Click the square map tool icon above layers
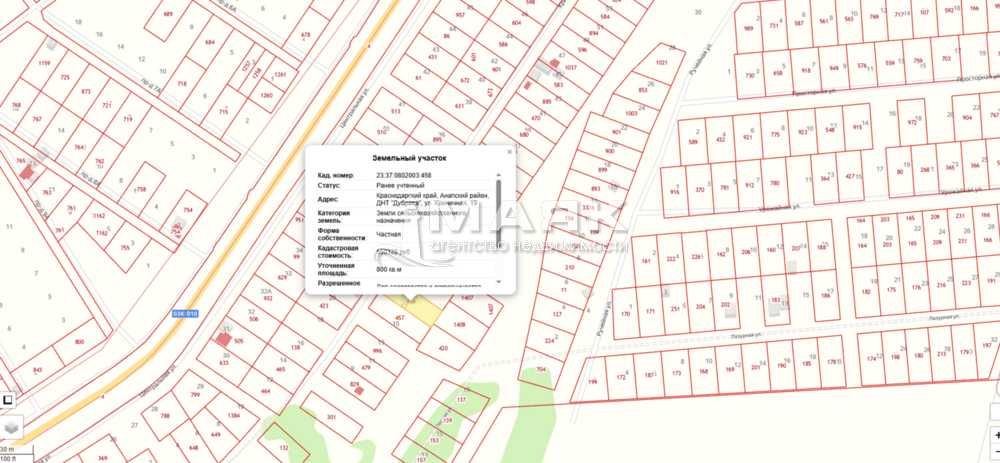This screenshot has width=1000, height=463. (8, 400)
